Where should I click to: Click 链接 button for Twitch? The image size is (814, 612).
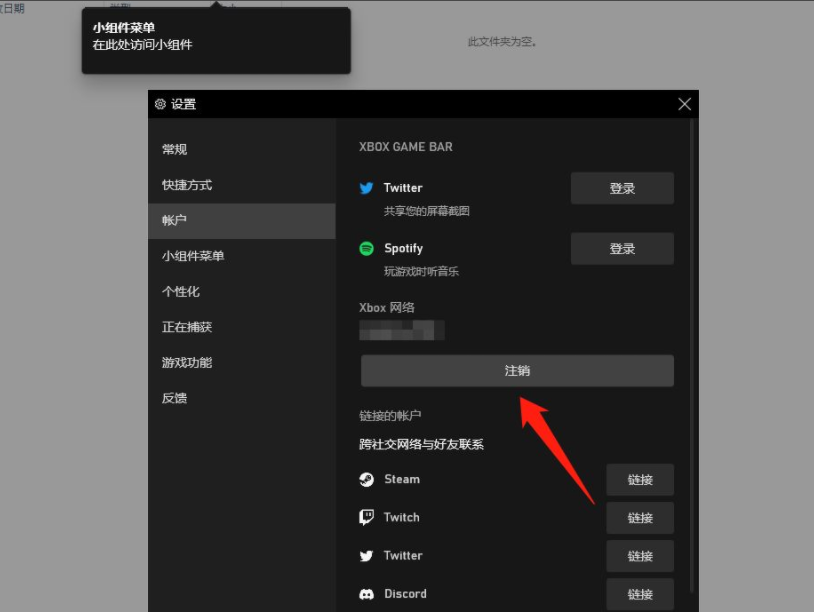coord(640,518)
